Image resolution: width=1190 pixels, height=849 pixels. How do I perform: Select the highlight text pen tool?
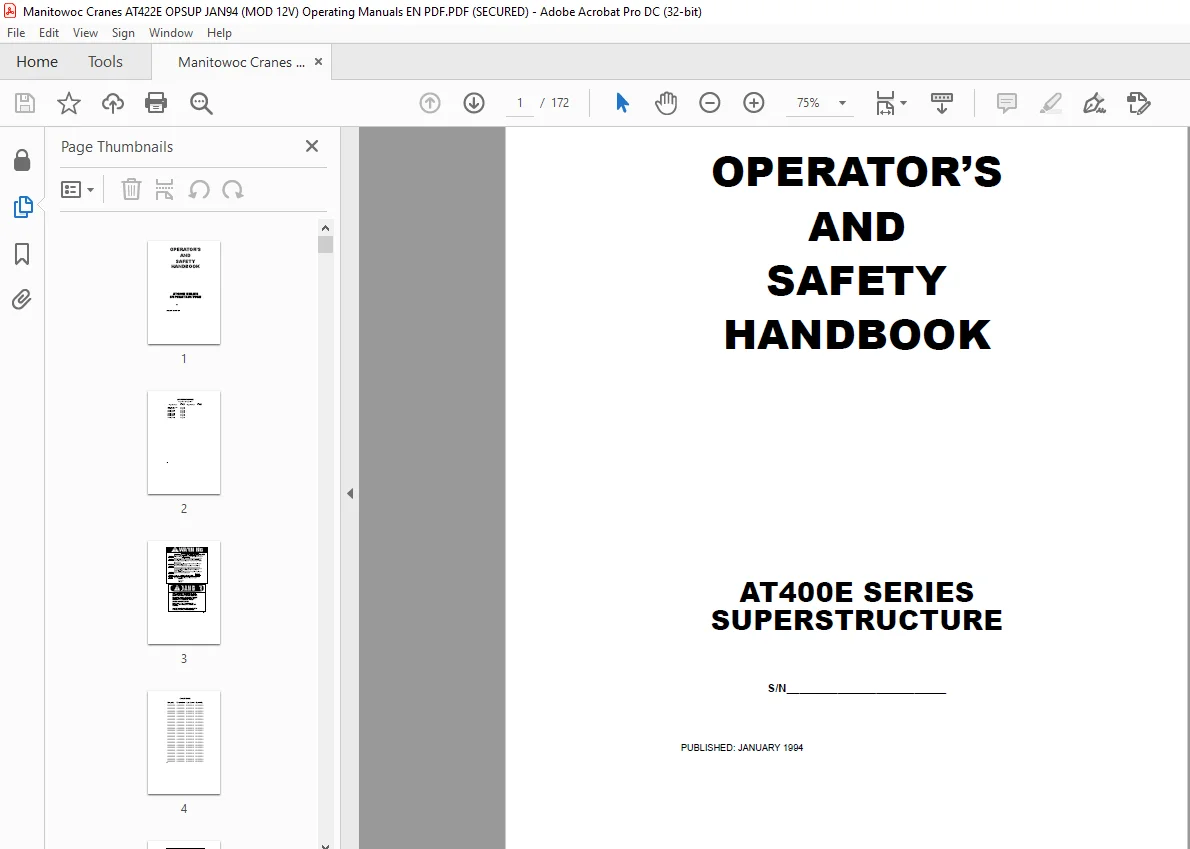click(1050, 103)
